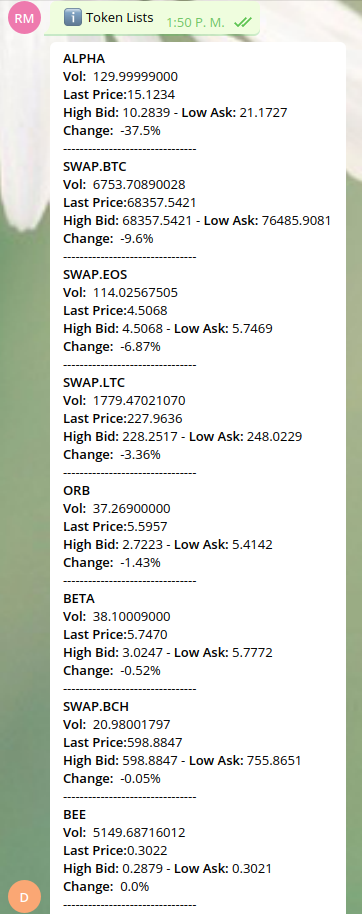Image resolution: width=362 pixels, height=914 pixels.
Task: Click the ORB token heading
Action: click(76, 490)
